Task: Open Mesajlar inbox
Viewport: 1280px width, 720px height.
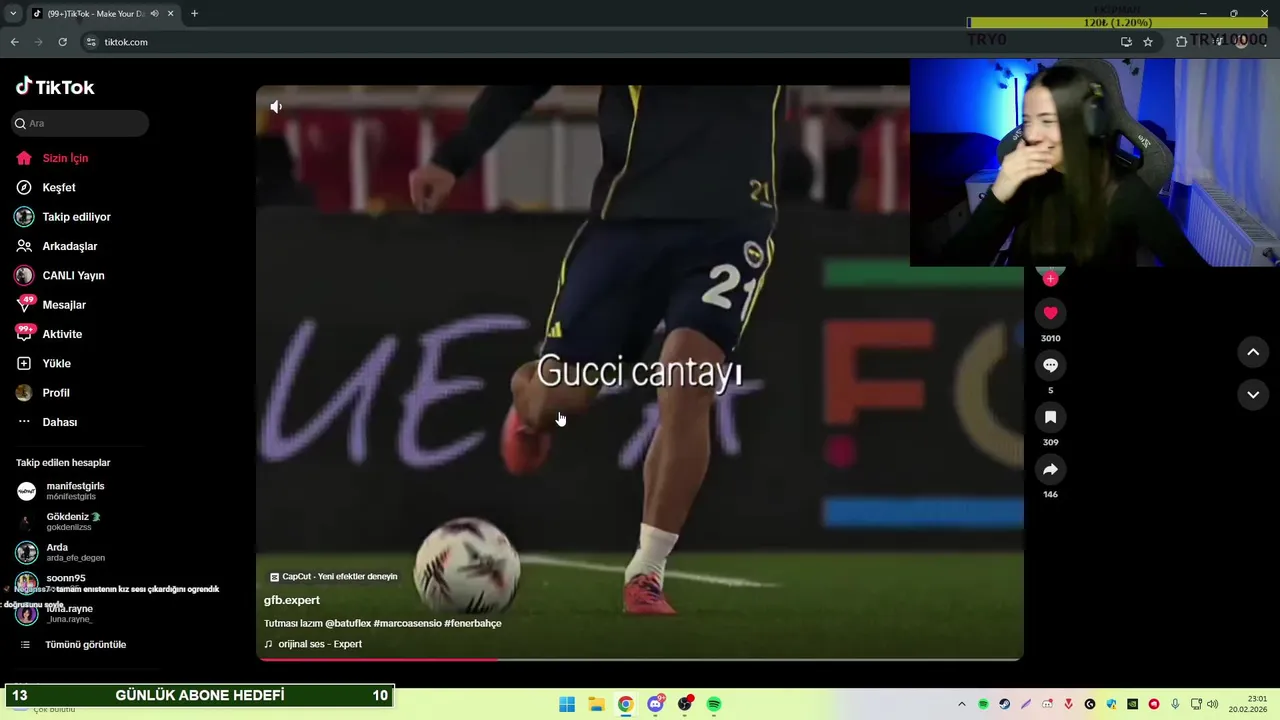Action: [51, 305]
